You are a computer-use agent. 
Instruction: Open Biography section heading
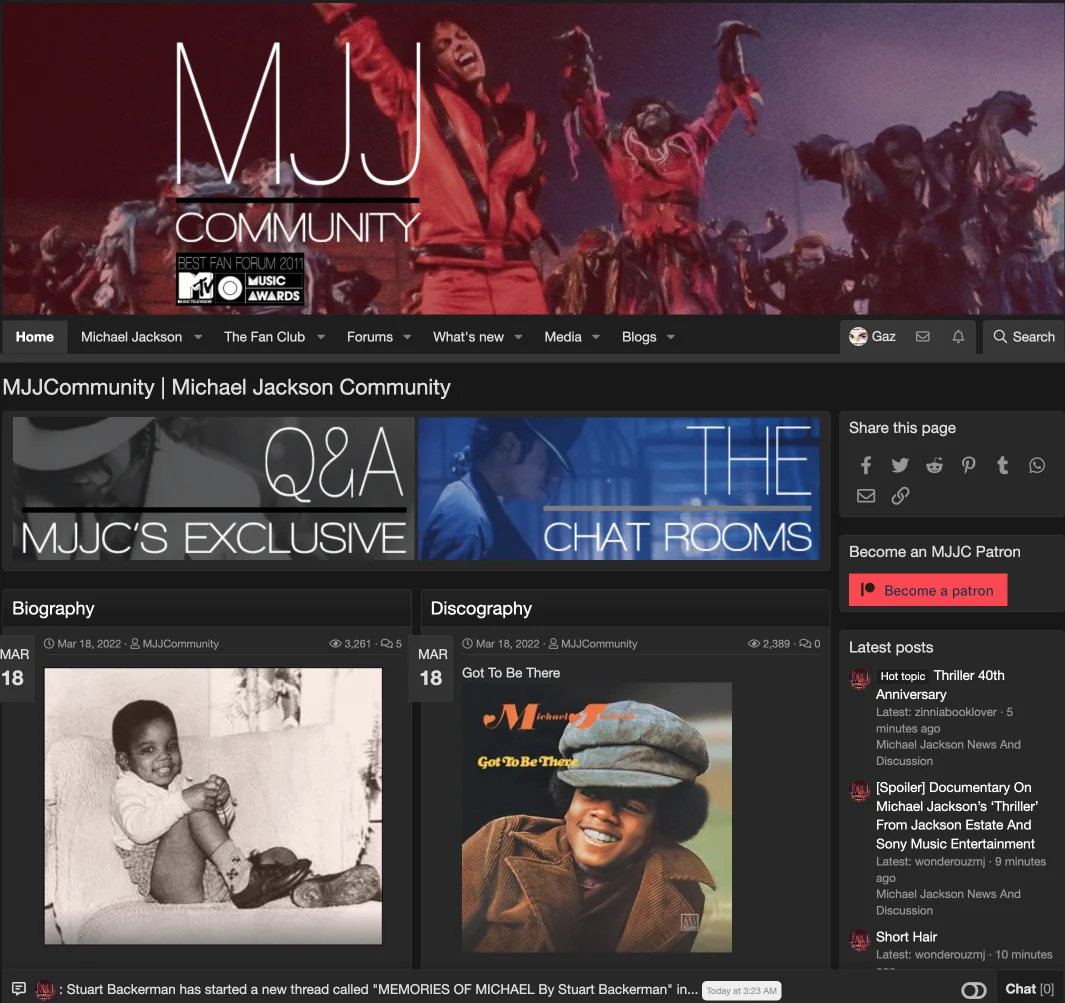pyautogui.click(x=53, y=608)
